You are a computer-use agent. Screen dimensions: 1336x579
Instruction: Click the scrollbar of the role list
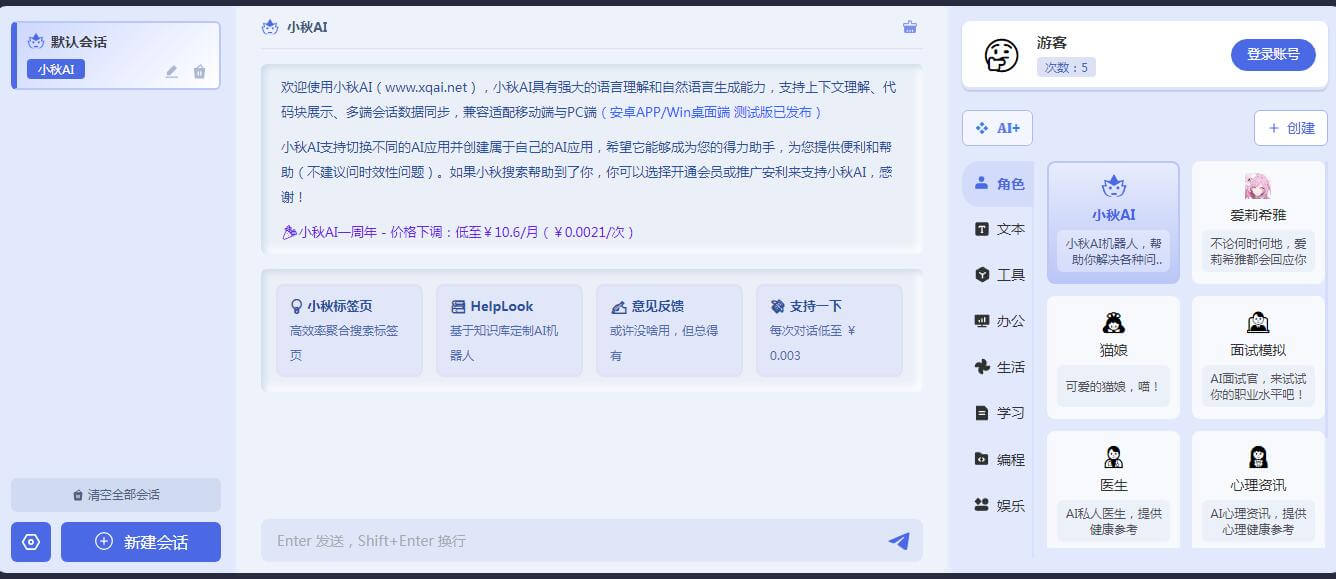(x=1328, y=300)
